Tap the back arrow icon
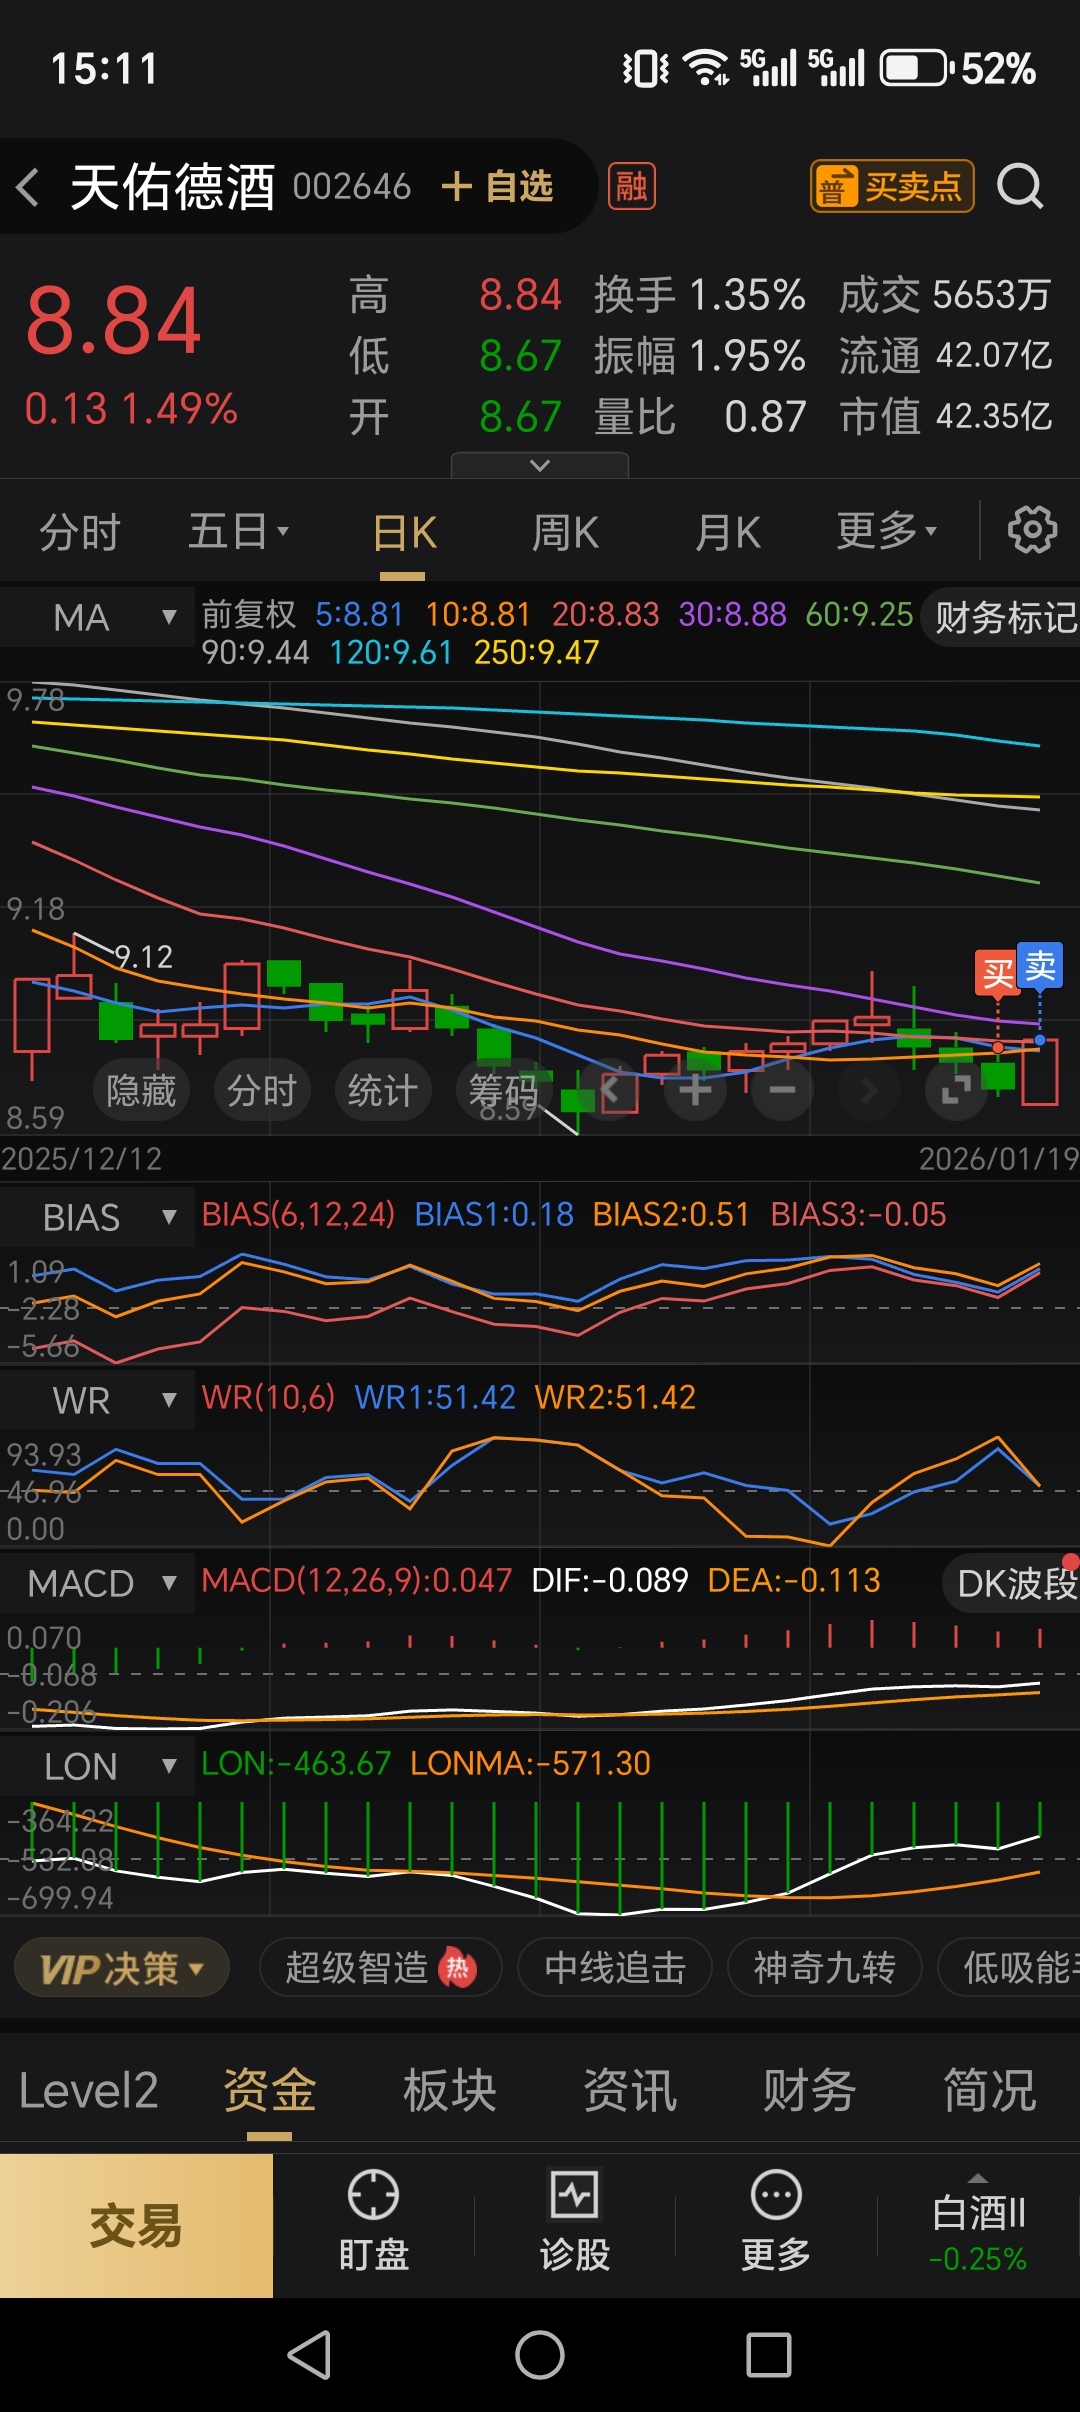The height and width of the screenshot is (2412, 1080). coord(28,187)
